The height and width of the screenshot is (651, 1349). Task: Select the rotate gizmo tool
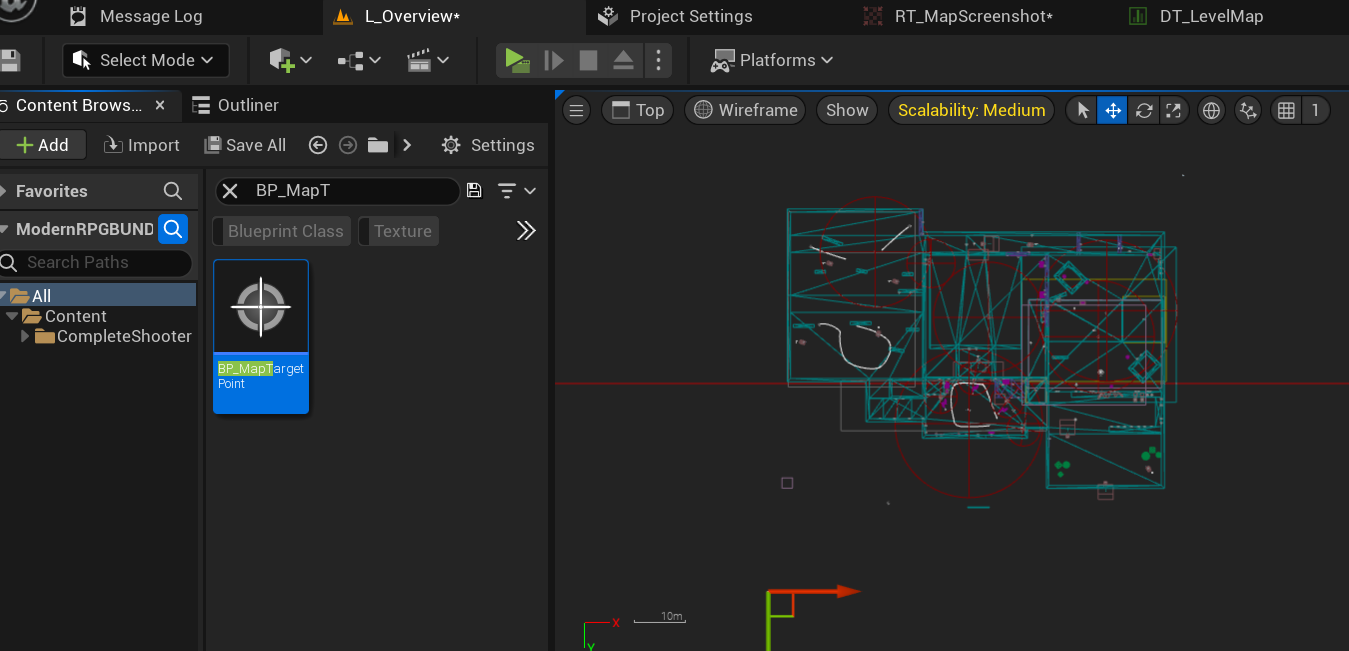tap(1144, 110)
